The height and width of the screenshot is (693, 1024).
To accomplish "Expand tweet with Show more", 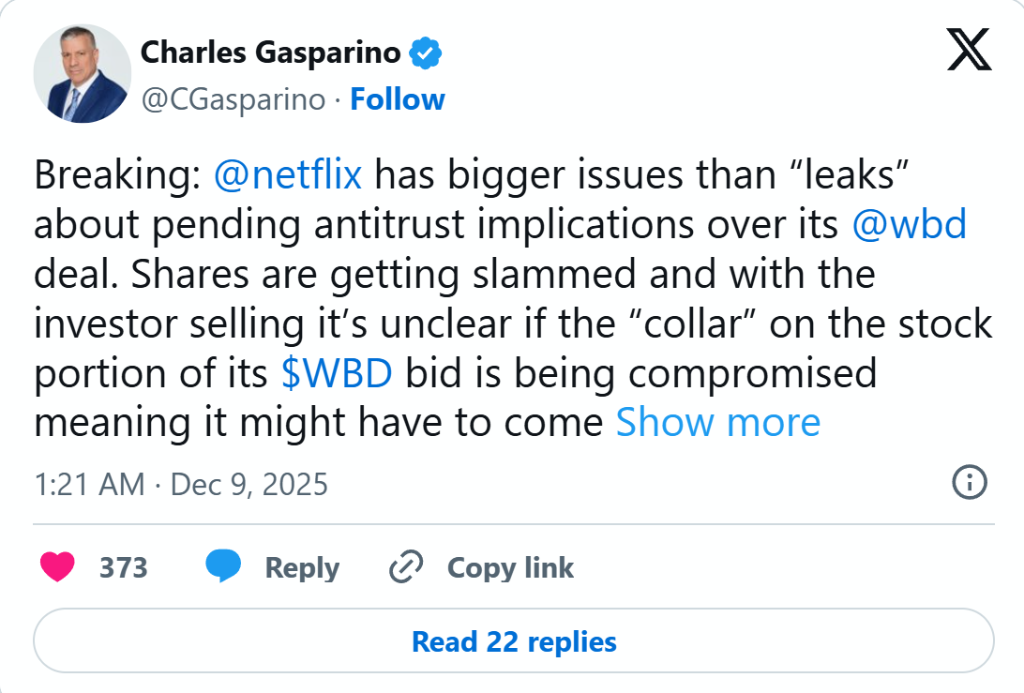I will 717,422.
